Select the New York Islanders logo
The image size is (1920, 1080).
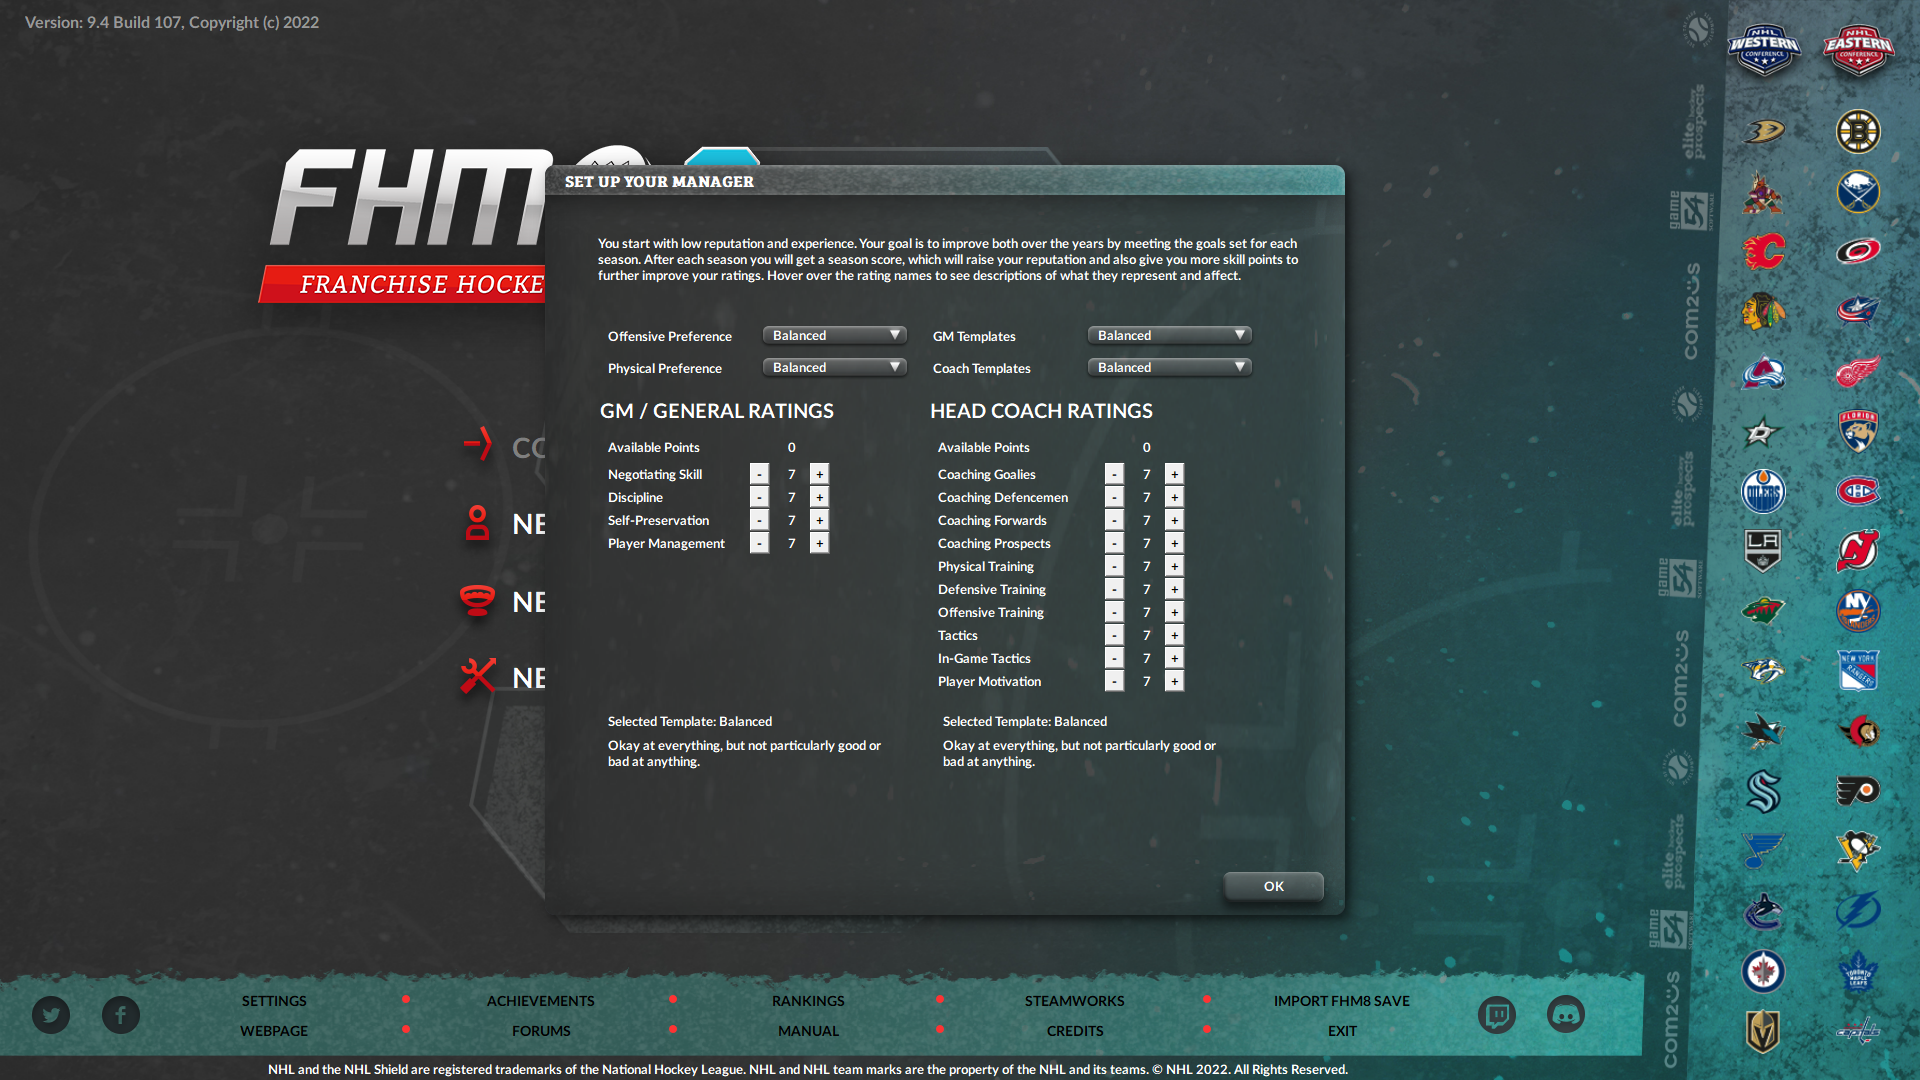[x=1858, y=611]
